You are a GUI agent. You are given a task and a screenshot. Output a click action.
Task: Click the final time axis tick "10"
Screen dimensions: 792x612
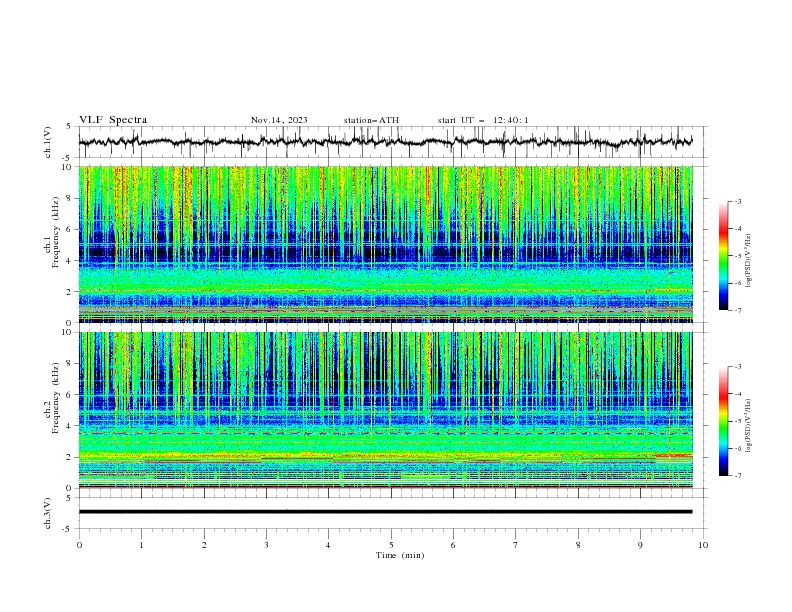pyautogui.click(x=703, y=545)
